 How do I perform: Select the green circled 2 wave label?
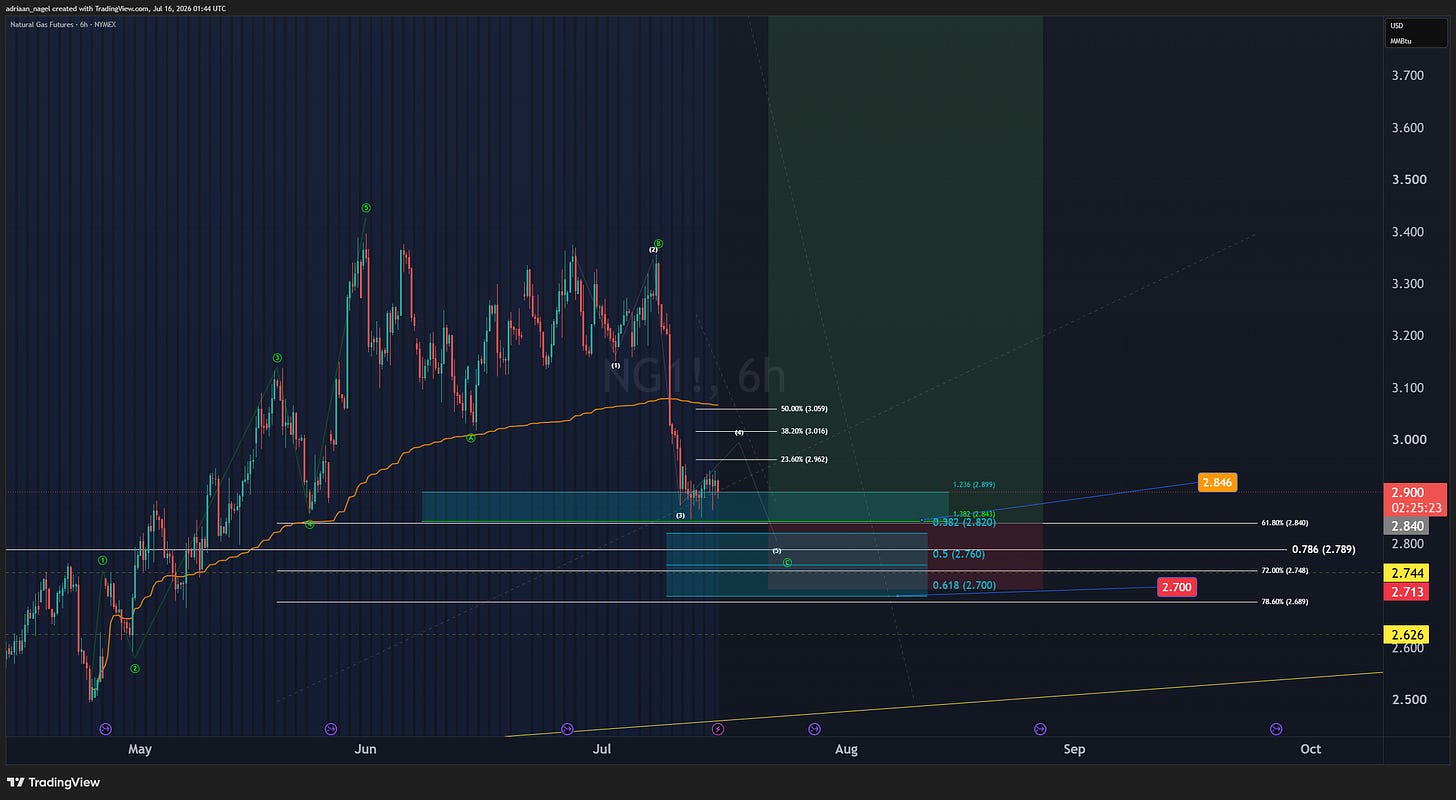[x=135, y=668]
